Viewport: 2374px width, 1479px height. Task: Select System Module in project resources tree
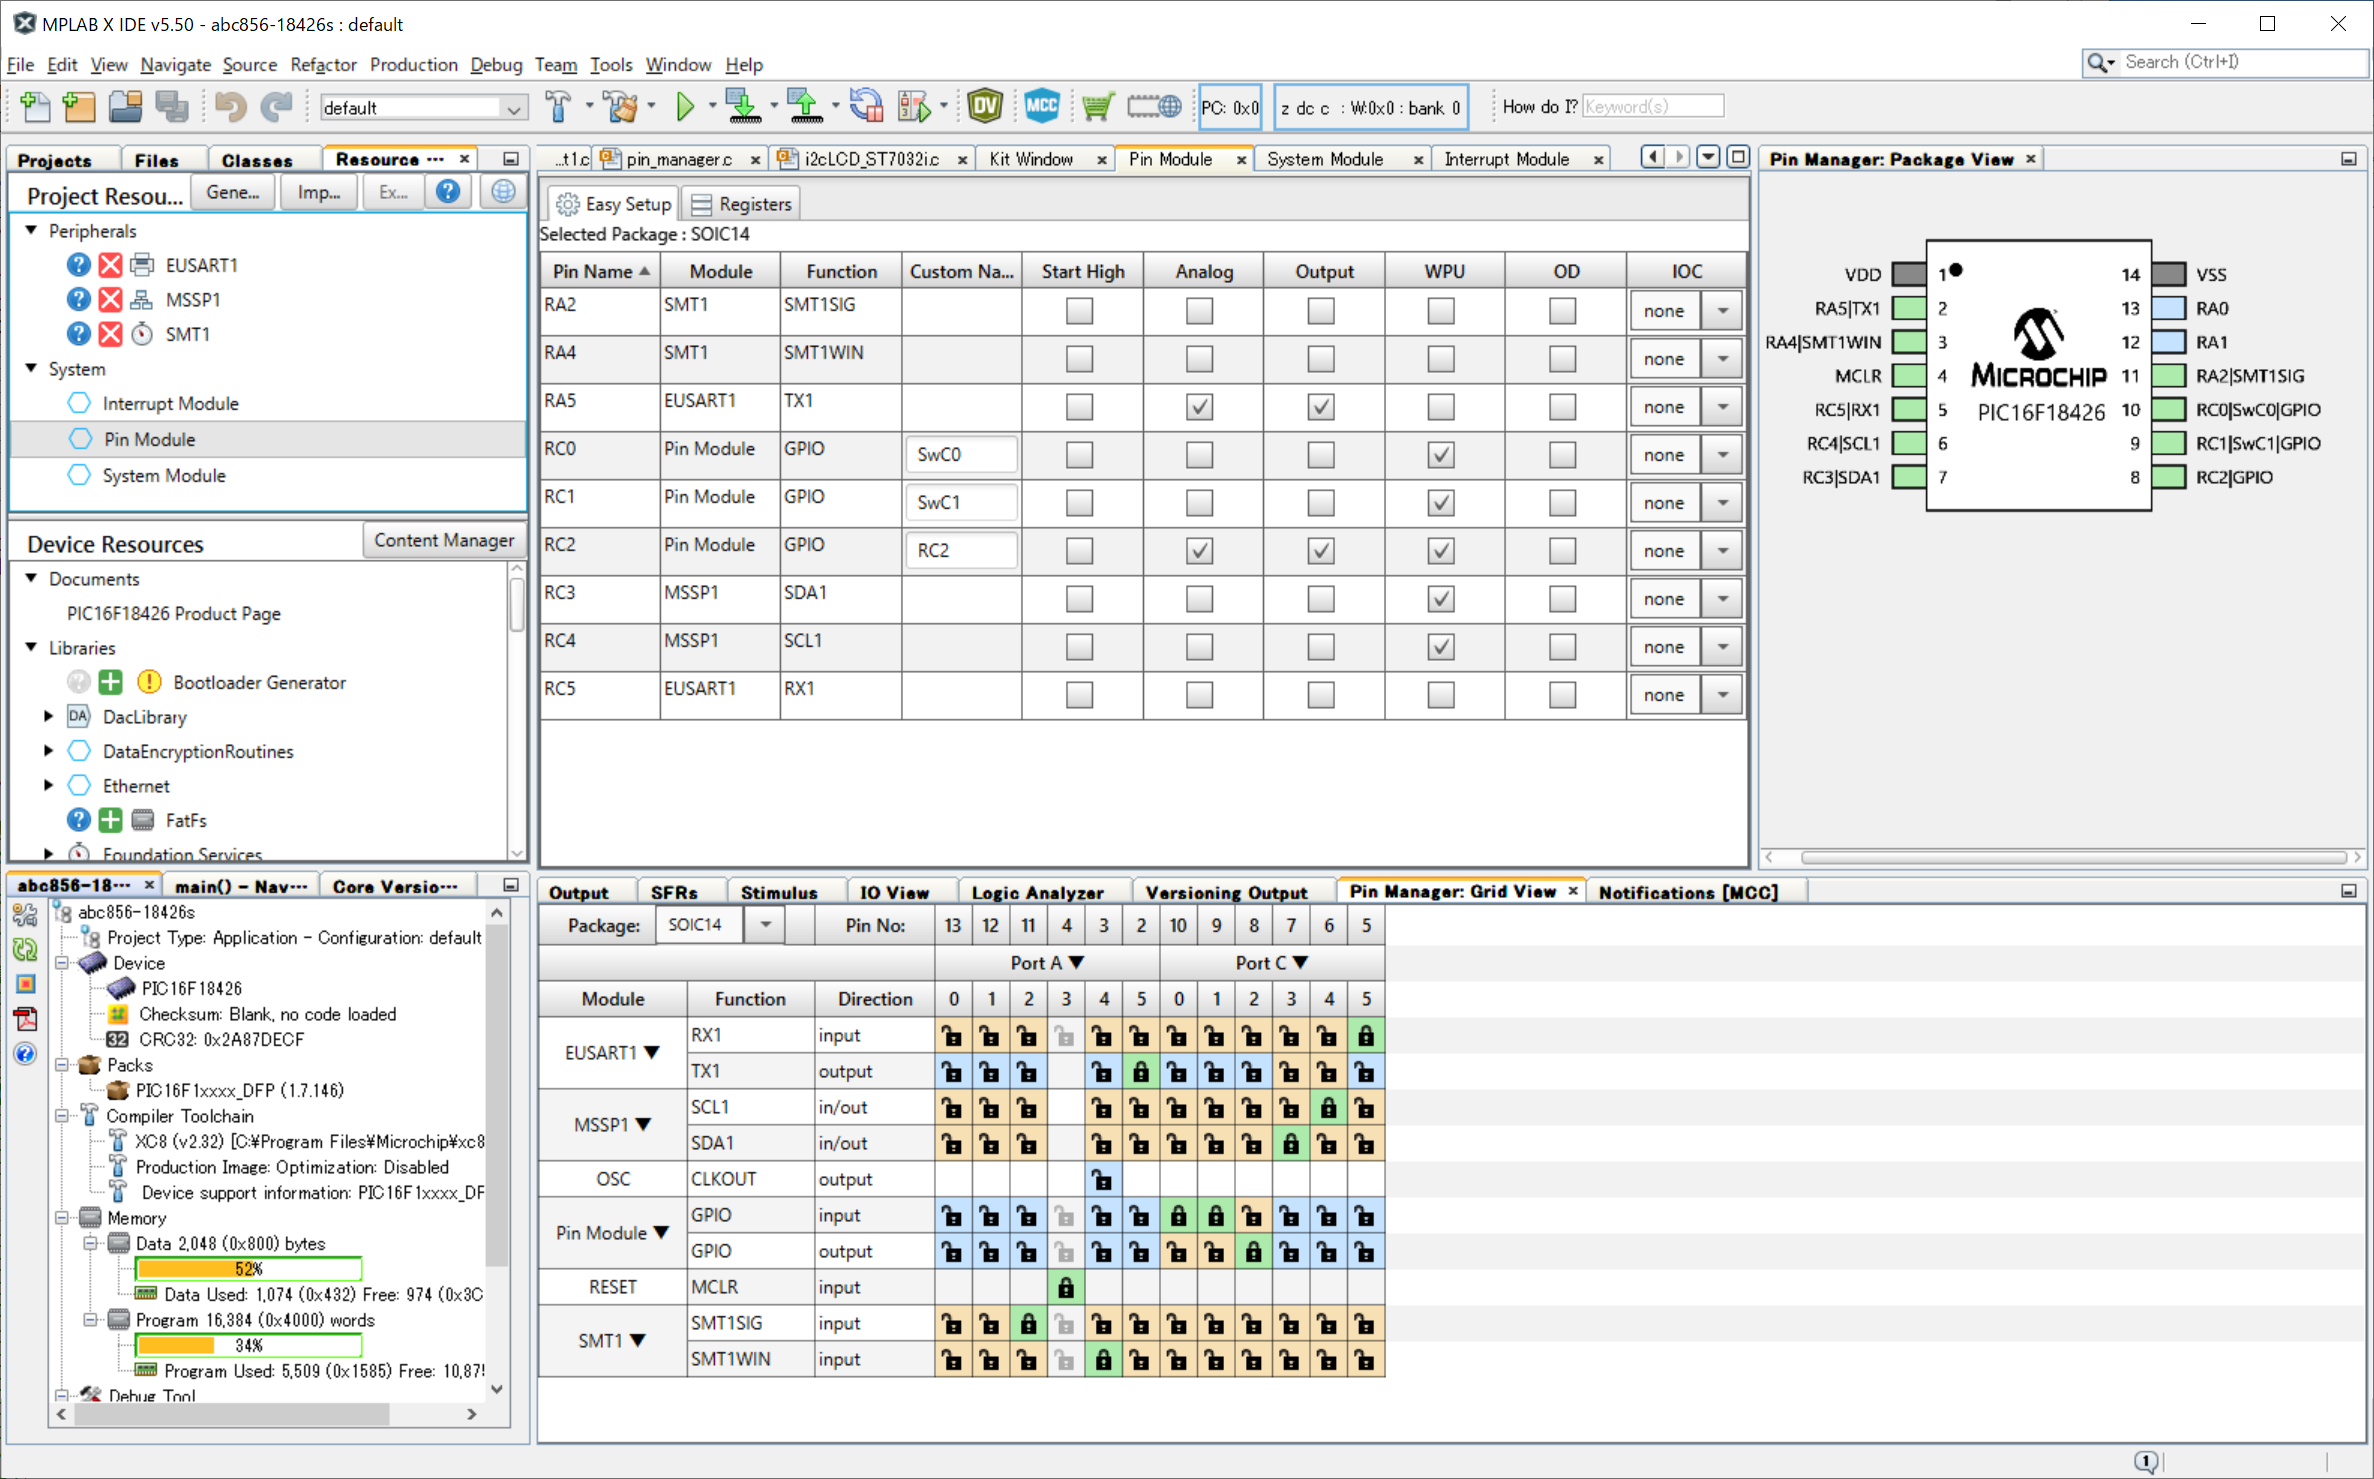(164, 476)
